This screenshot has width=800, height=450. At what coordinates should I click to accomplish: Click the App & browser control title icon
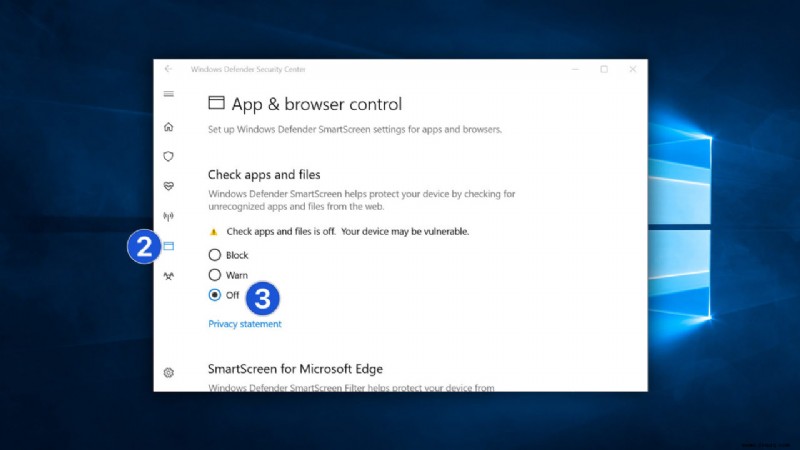tap(216, 103)
